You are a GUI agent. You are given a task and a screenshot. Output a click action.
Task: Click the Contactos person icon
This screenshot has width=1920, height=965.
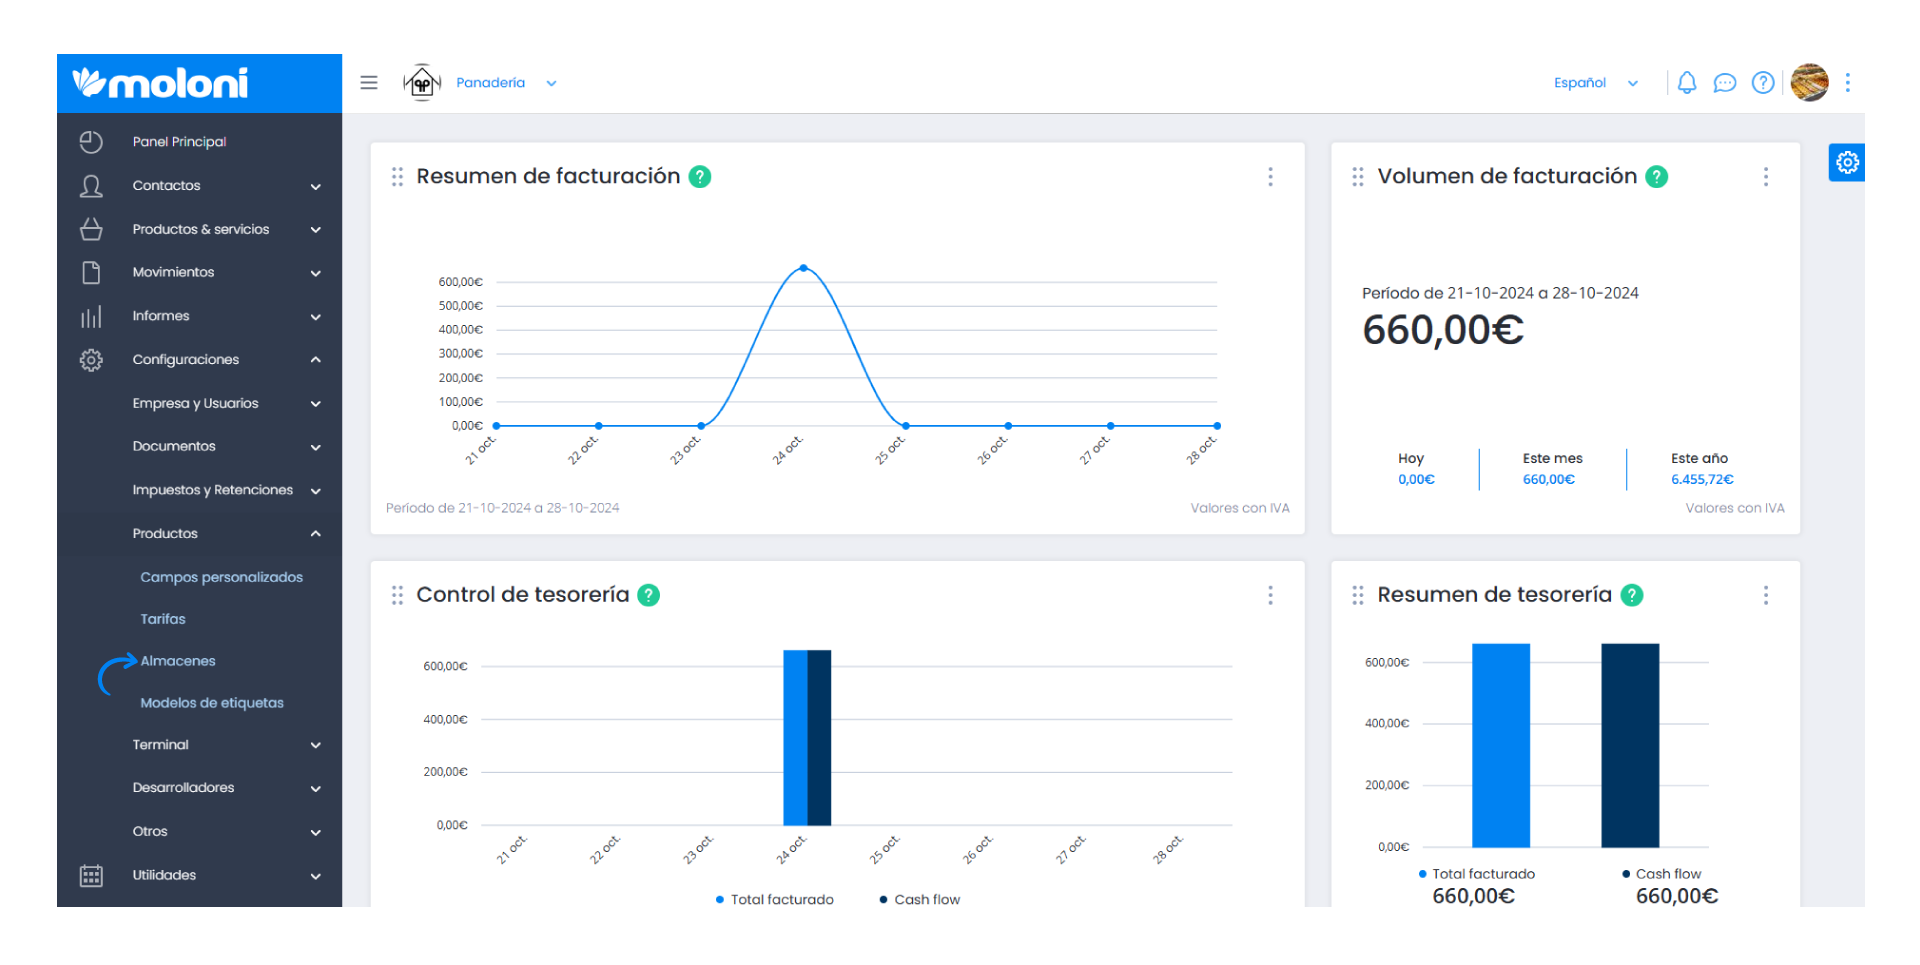[x=91, y=186]
